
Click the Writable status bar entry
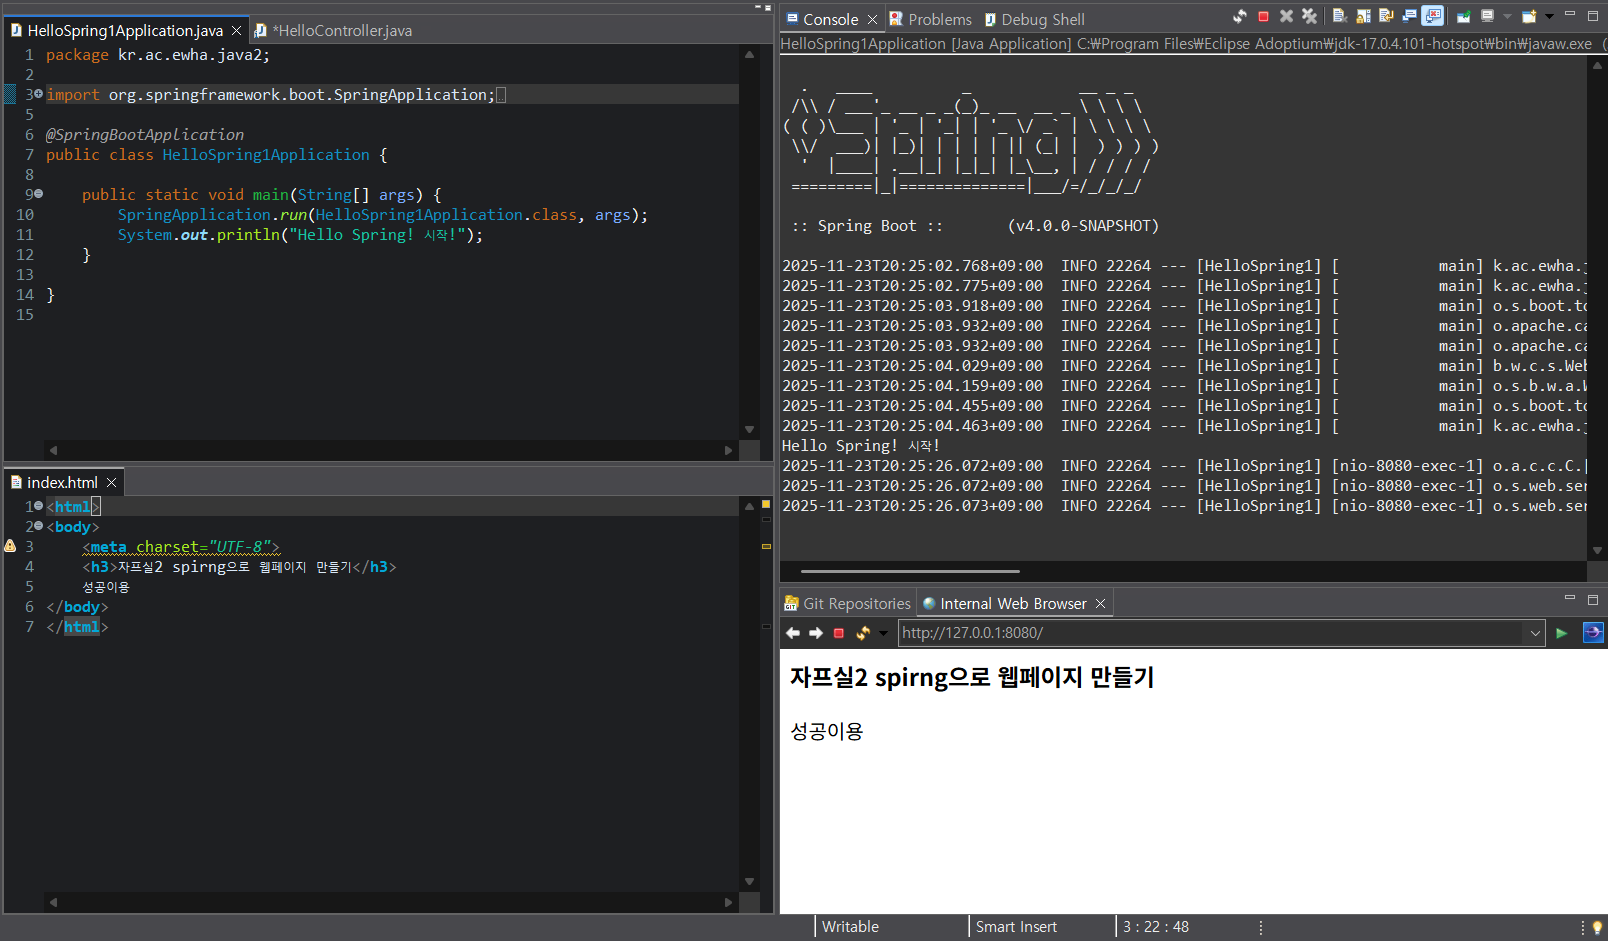tap(850, 927)
